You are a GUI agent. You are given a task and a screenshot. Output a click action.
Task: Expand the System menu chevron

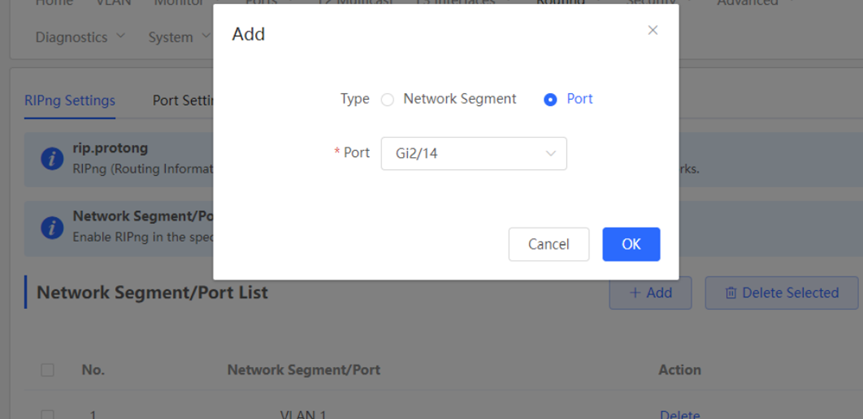206,36
